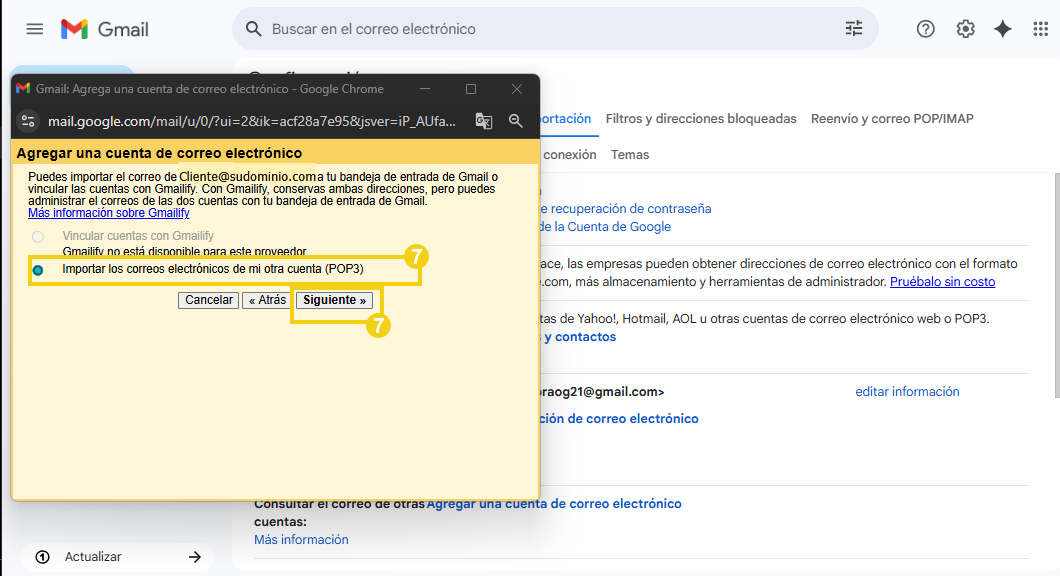Click the « Atrás button
Image resolution: width=1060 pixels, height=576 pixels.
(267, 300)
